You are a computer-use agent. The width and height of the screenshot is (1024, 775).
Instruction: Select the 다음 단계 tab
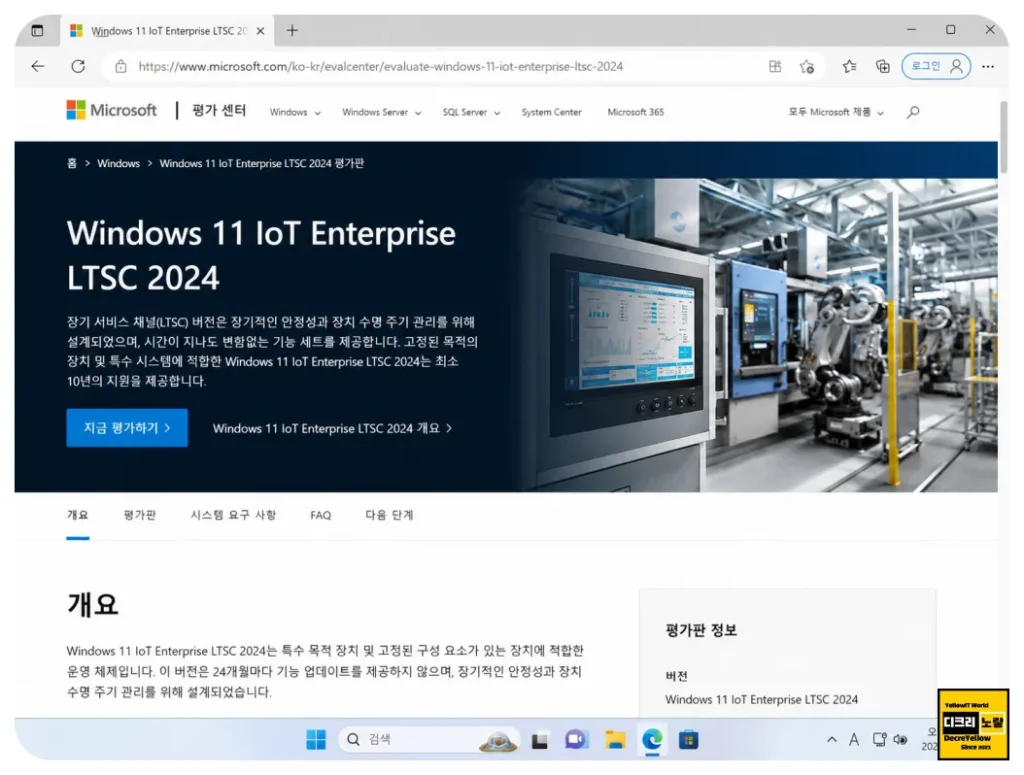389,515
